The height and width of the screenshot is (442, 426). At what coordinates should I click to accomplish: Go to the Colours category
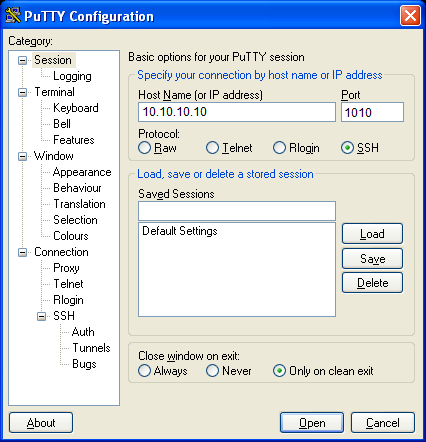tap(71, 236)
